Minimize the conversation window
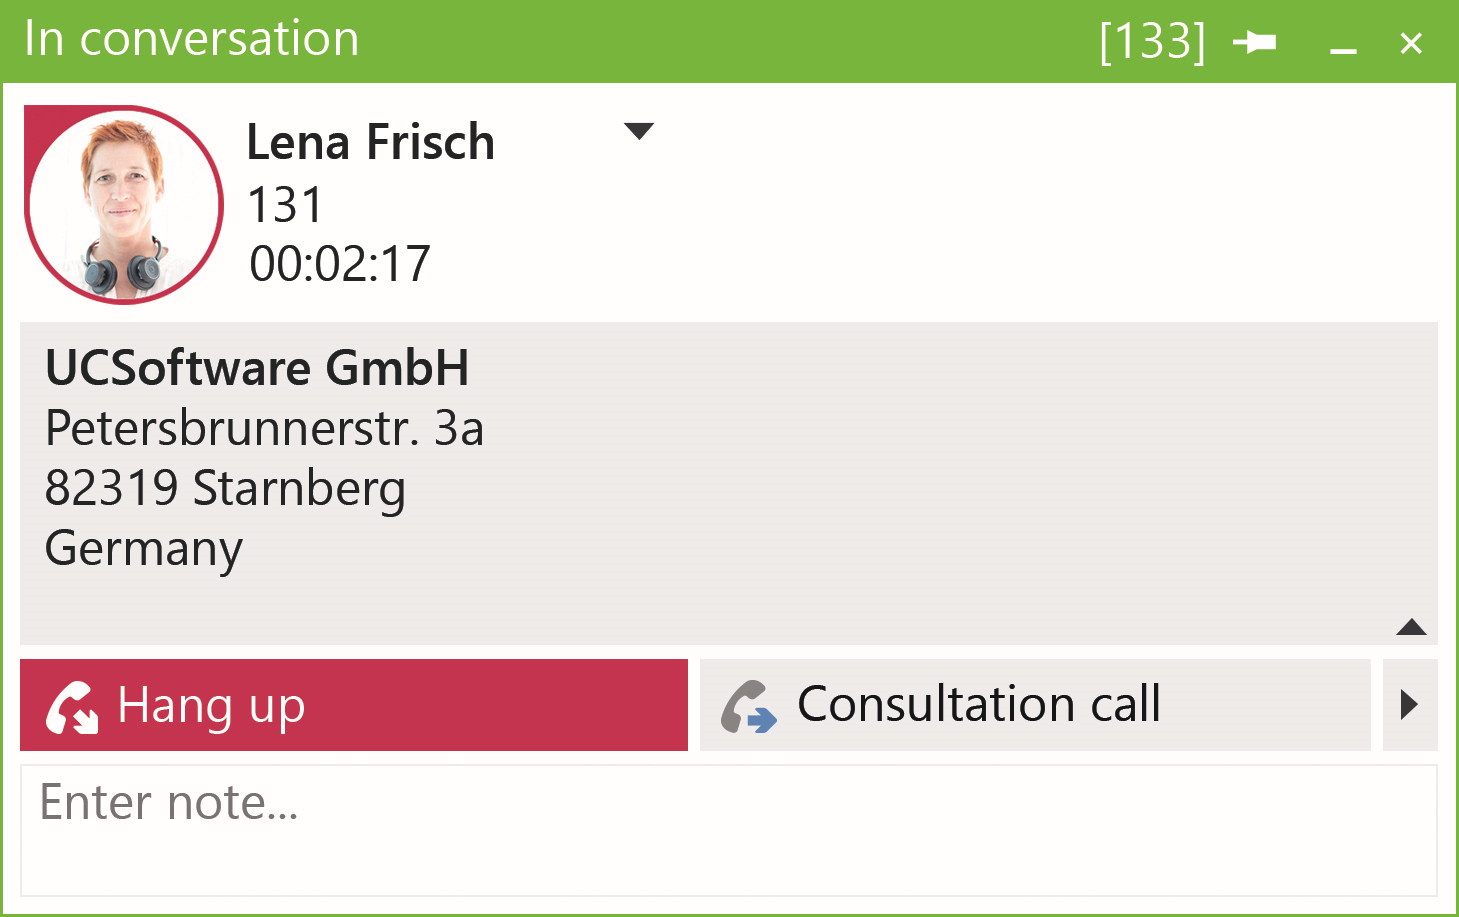This screenshot has width=1459, height=917. 1343,44
